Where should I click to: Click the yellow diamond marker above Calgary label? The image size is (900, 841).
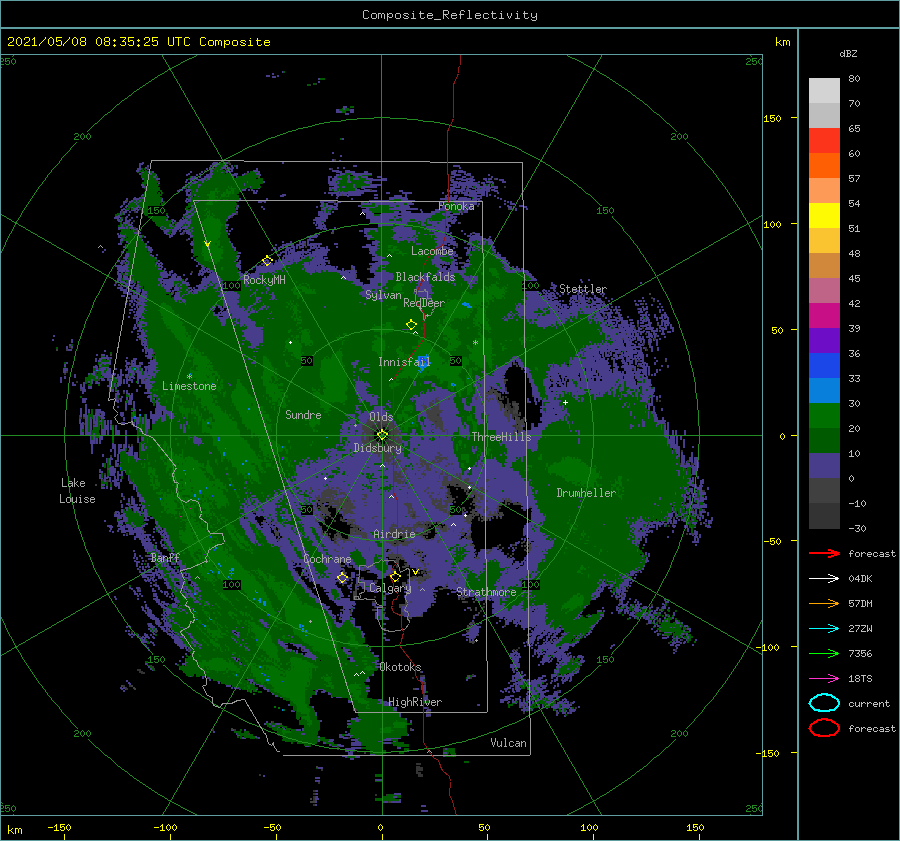point(395,576)
